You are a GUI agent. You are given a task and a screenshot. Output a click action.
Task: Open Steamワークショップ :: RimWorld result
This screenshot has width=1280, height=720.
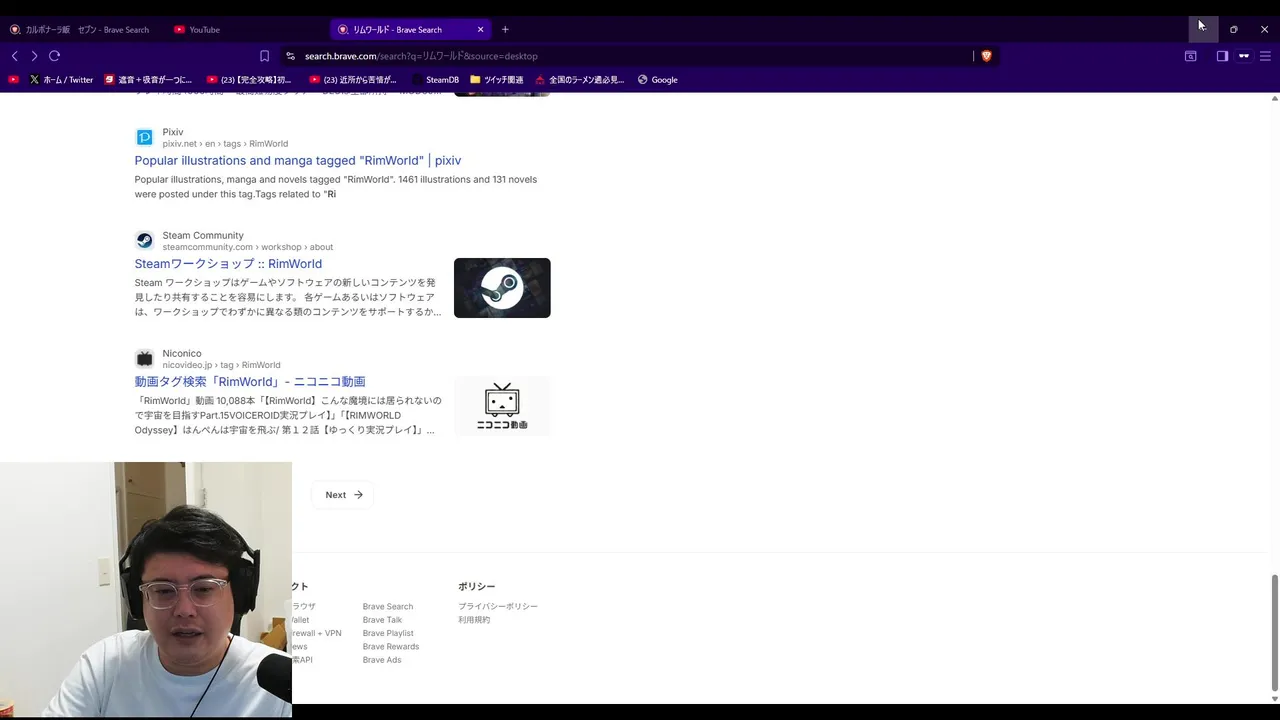click(x=228, y=264)
